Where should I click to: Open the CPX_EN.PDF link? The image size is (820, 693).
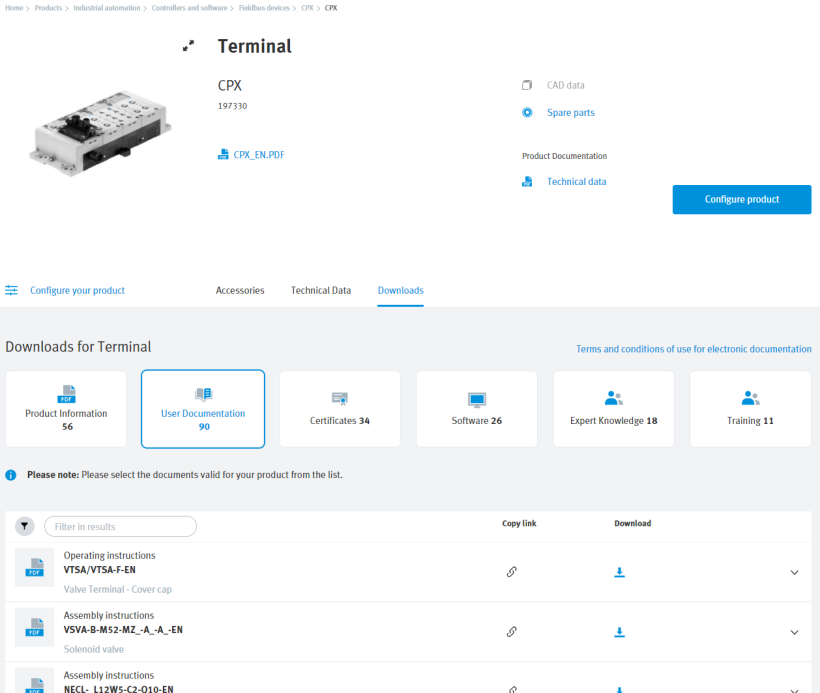point(259,155)
